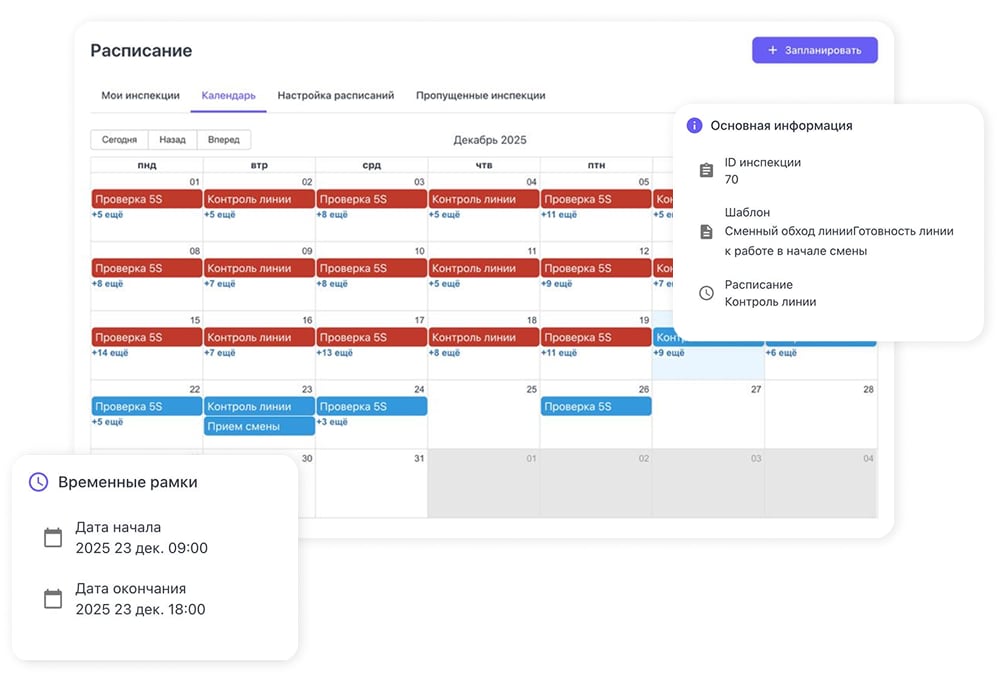Screen dimensions: 1000x686
Task: Click the calendar icon next to Дата начала
Action: point(53,537)
